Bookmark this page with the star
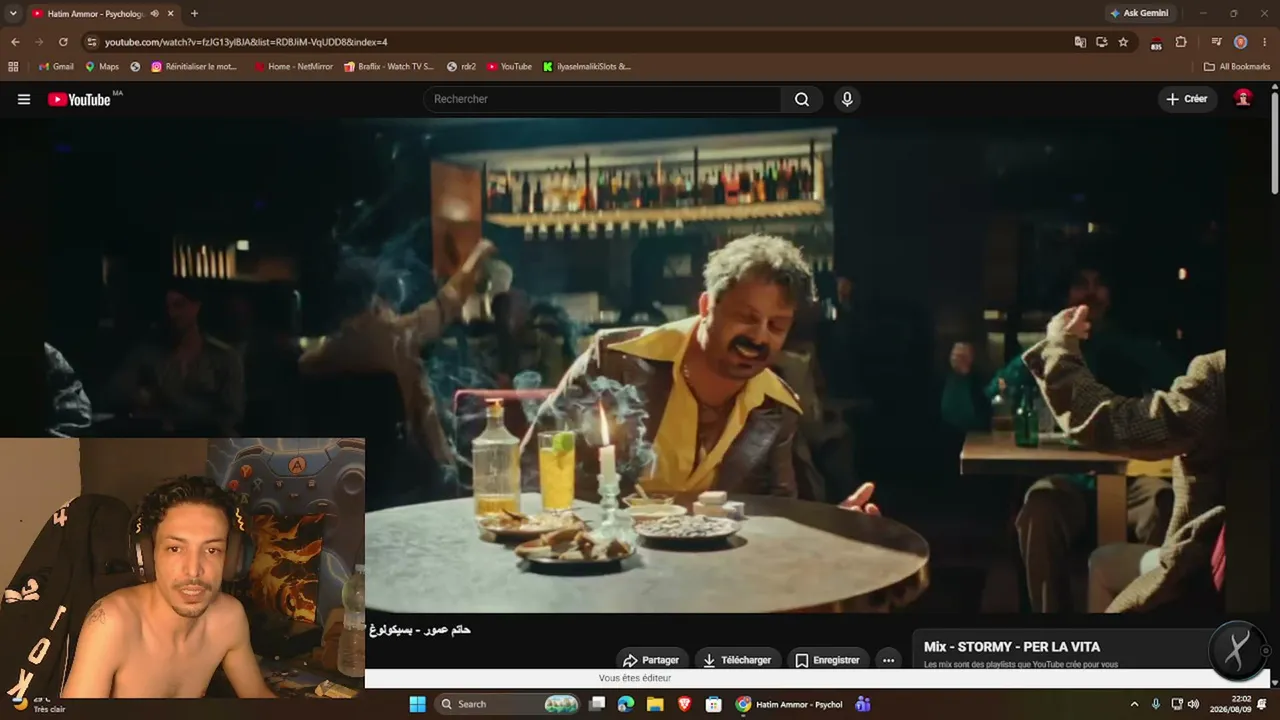This screenshot has height=720, width=1280. pyautogui.click(x=1123, y=42)
